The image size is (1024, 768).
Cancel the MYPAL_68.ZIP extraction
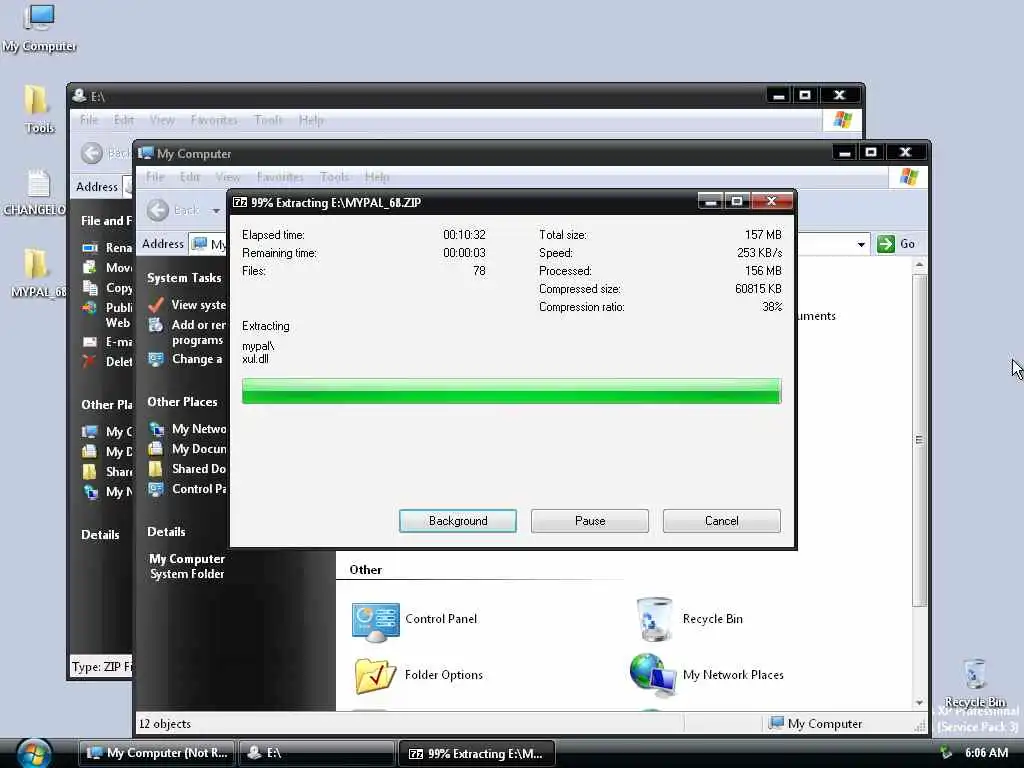[x=722, y=520]
